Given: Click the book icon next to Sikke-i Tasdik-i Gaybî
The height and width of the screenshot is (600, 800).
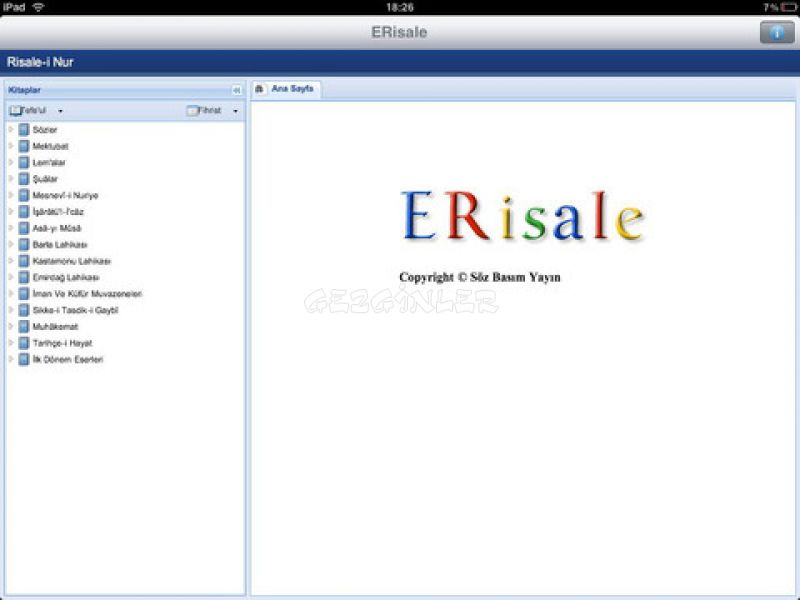Looking at the screenshot, I should tap(23, 310).
